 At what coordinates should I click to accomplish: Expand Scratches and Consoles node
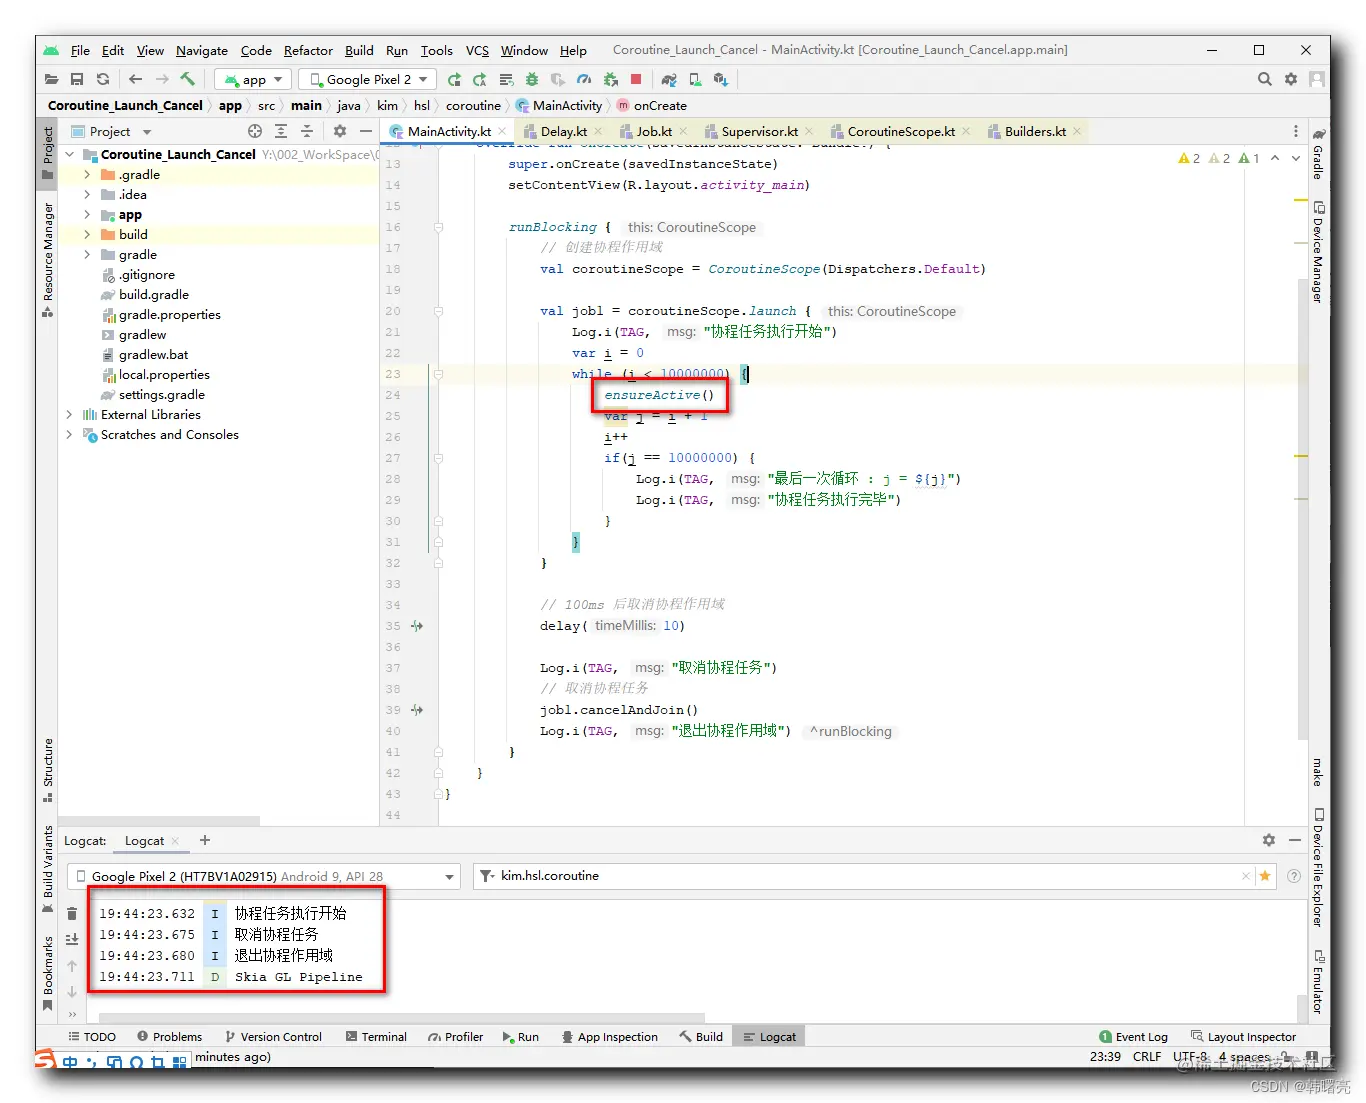[69, 435]
